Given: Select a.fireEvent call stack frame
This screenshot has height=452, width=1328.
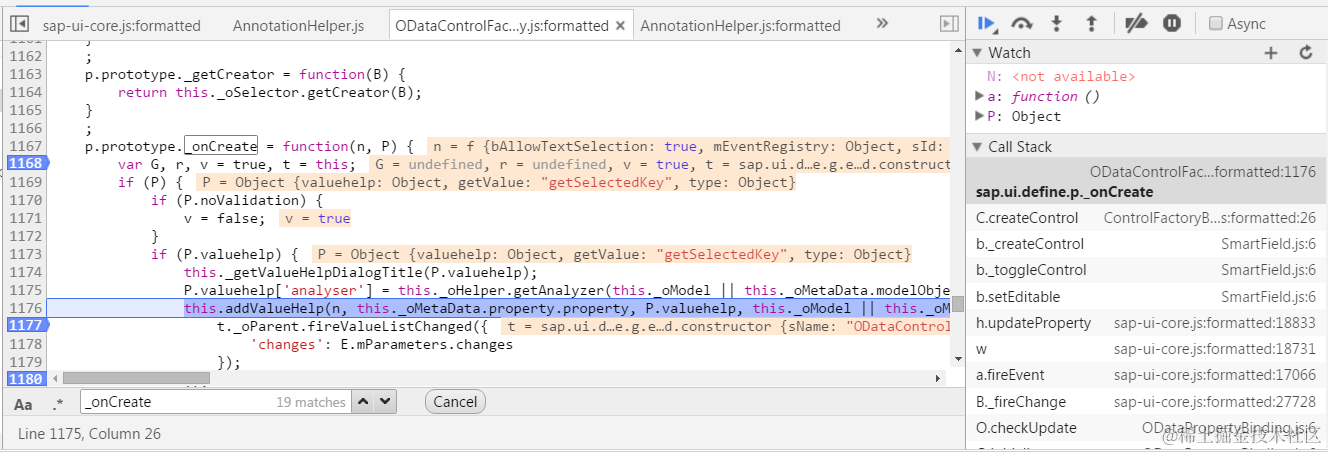Looking at the screenshot, I should [x=1146, y=375].
